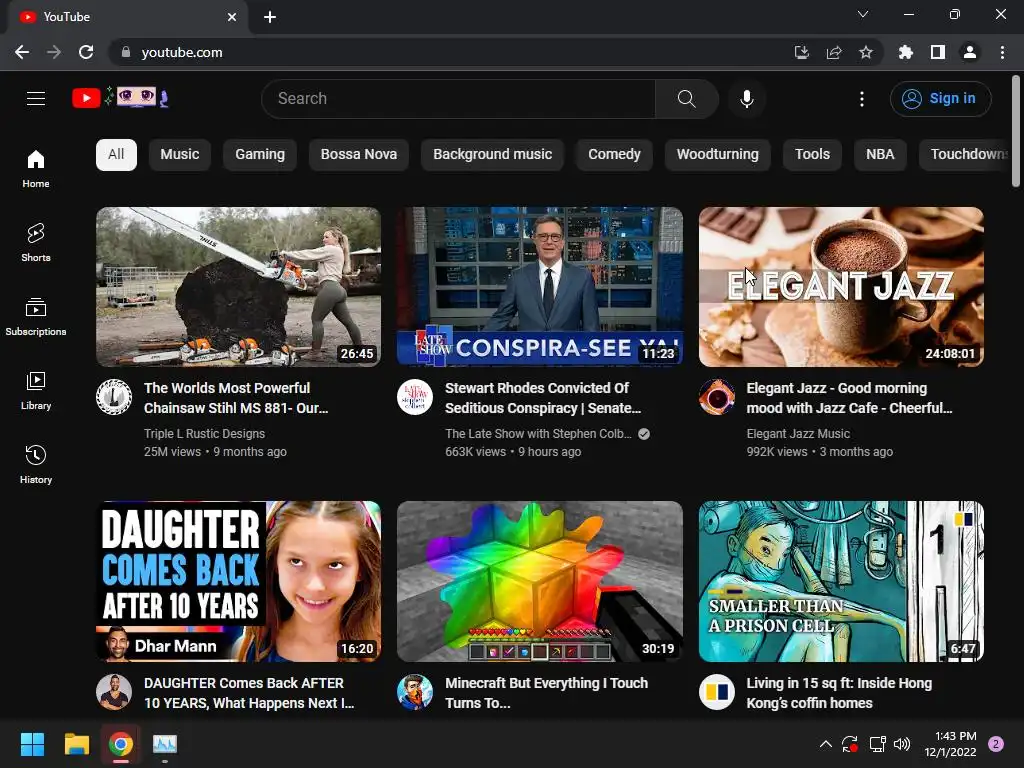Screen dimensions: 1024x768
Task: Select the Background music chip
Action: 492,155
